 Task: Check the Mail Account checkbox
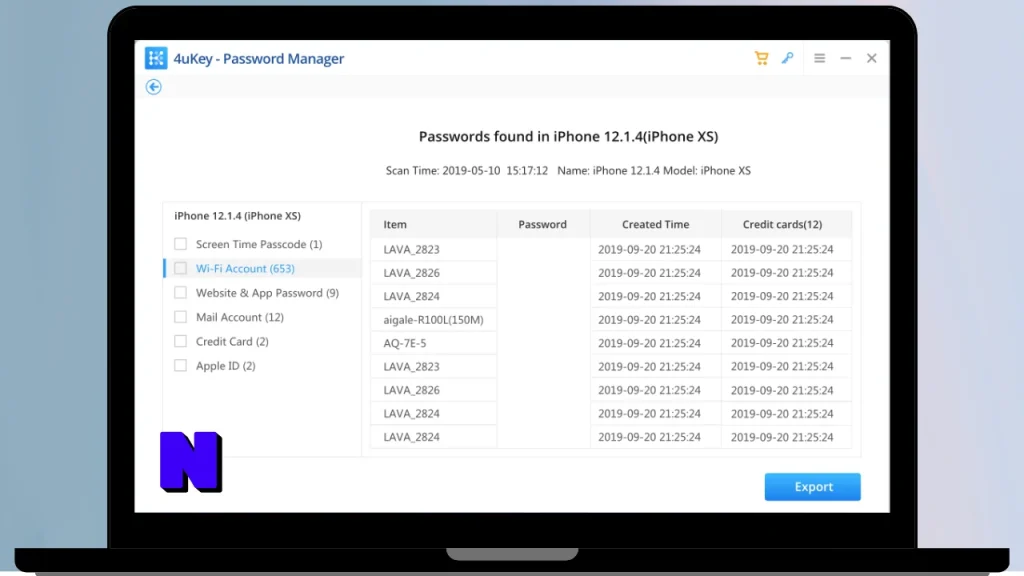[x=180, y=317]
